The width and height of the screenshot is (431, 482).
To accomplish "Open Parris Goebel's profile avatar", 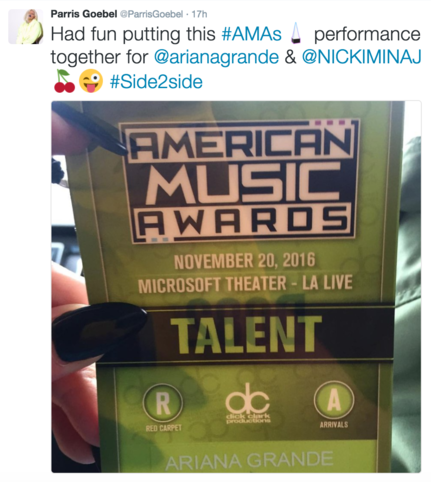I will click(26, 27).
